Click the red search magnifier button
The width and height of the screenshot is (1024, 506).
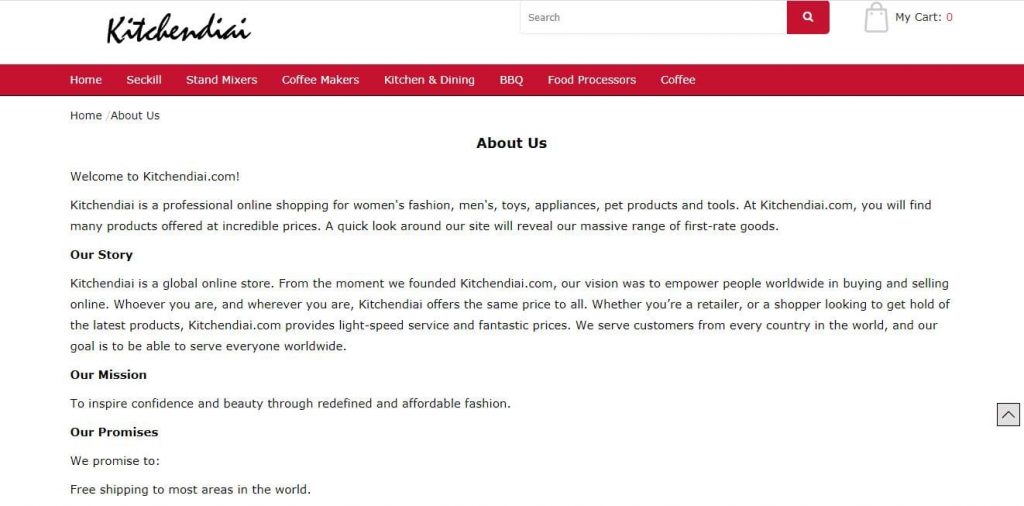(808, 17)
